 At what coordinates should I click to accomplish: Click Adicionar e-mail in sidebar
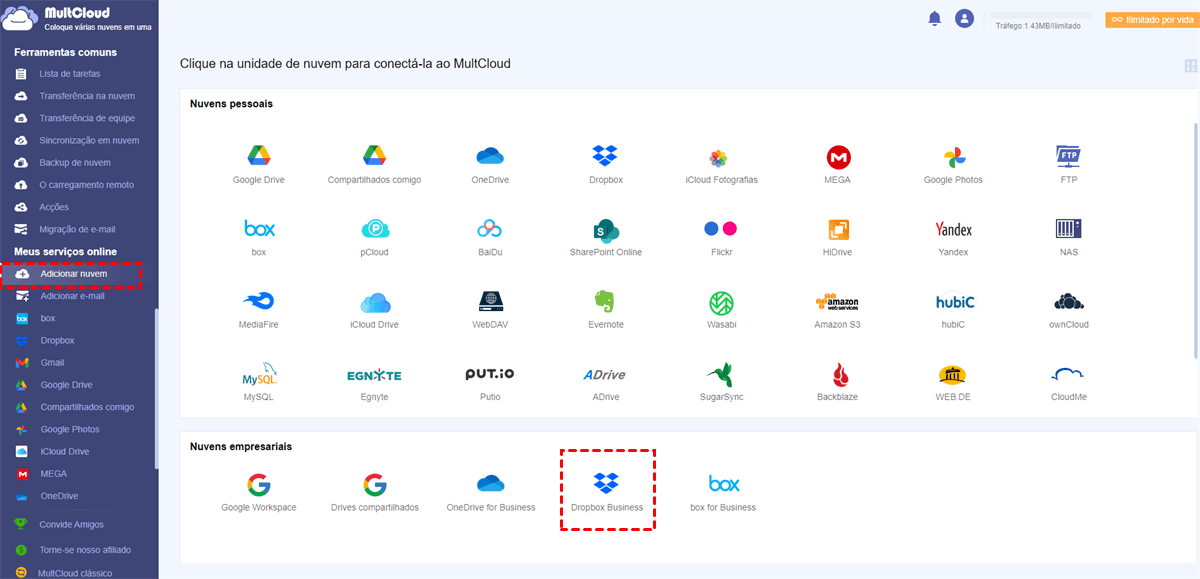pyautogui.click(x=72, y=296)
